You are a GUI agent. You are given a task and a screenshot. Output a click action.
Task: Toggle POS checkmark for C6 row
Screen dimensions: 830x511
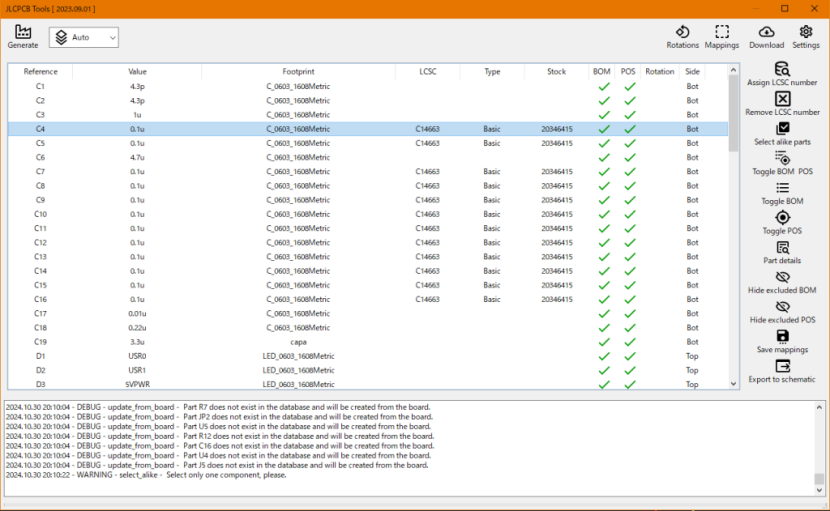pos(629,158)
